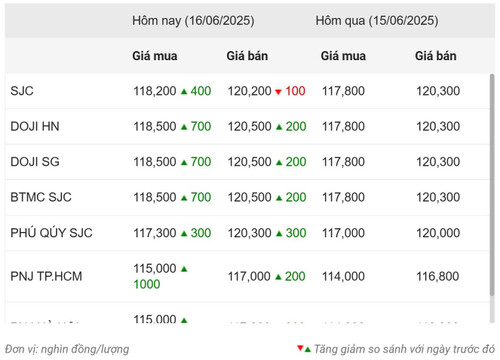Click the red-green arrow legend icon in footer
Image resolution: width=500 pixels, height=360 pixels.
click(x=304, y=349)
